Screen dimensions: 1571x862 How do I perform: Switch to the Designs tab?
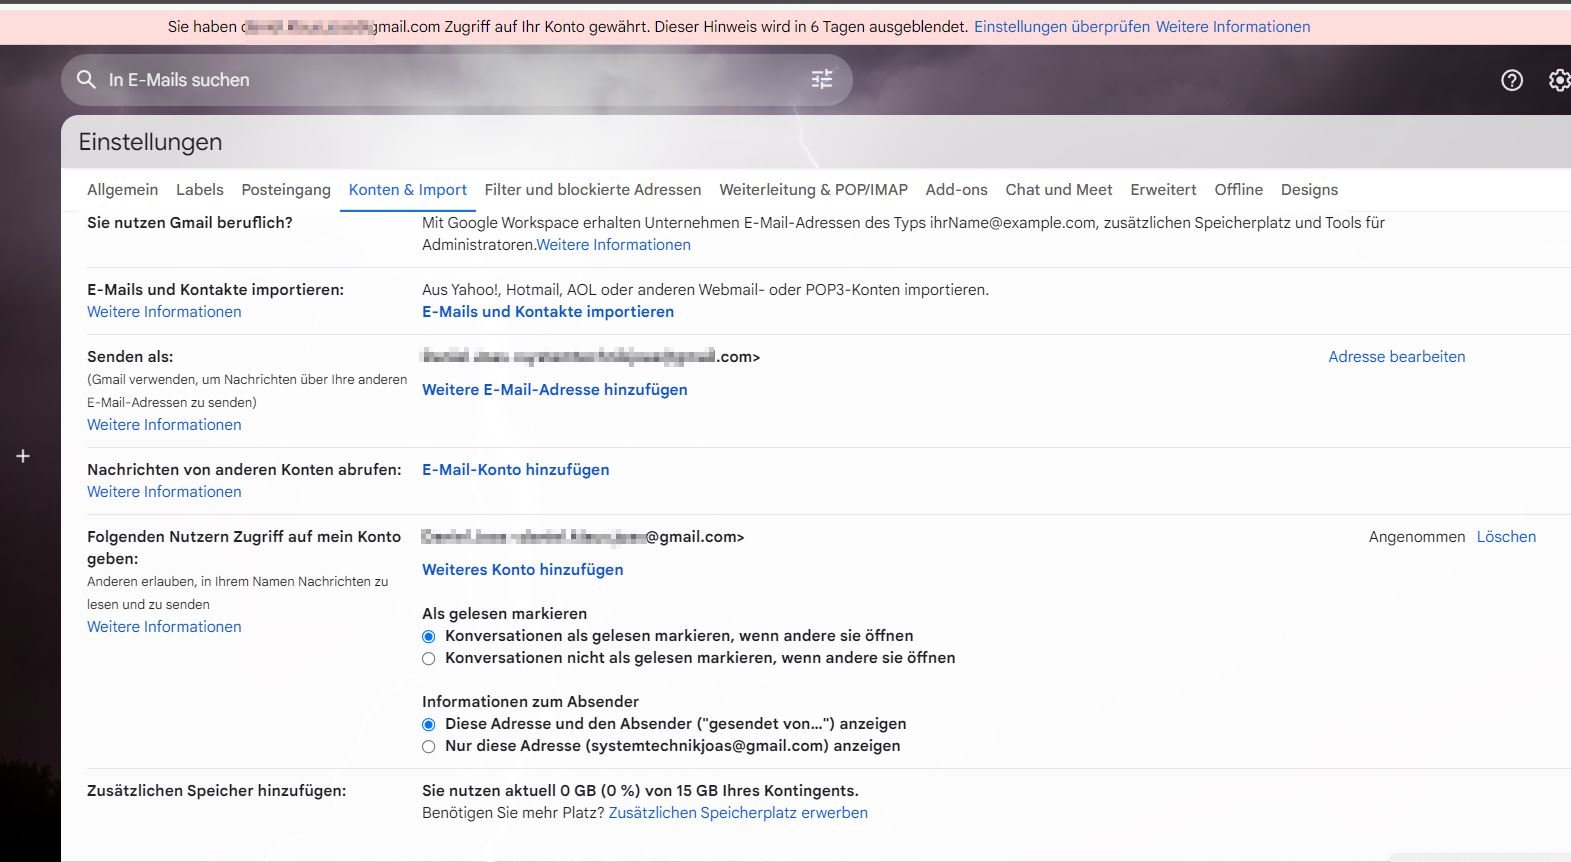[x=1308, y=190]
